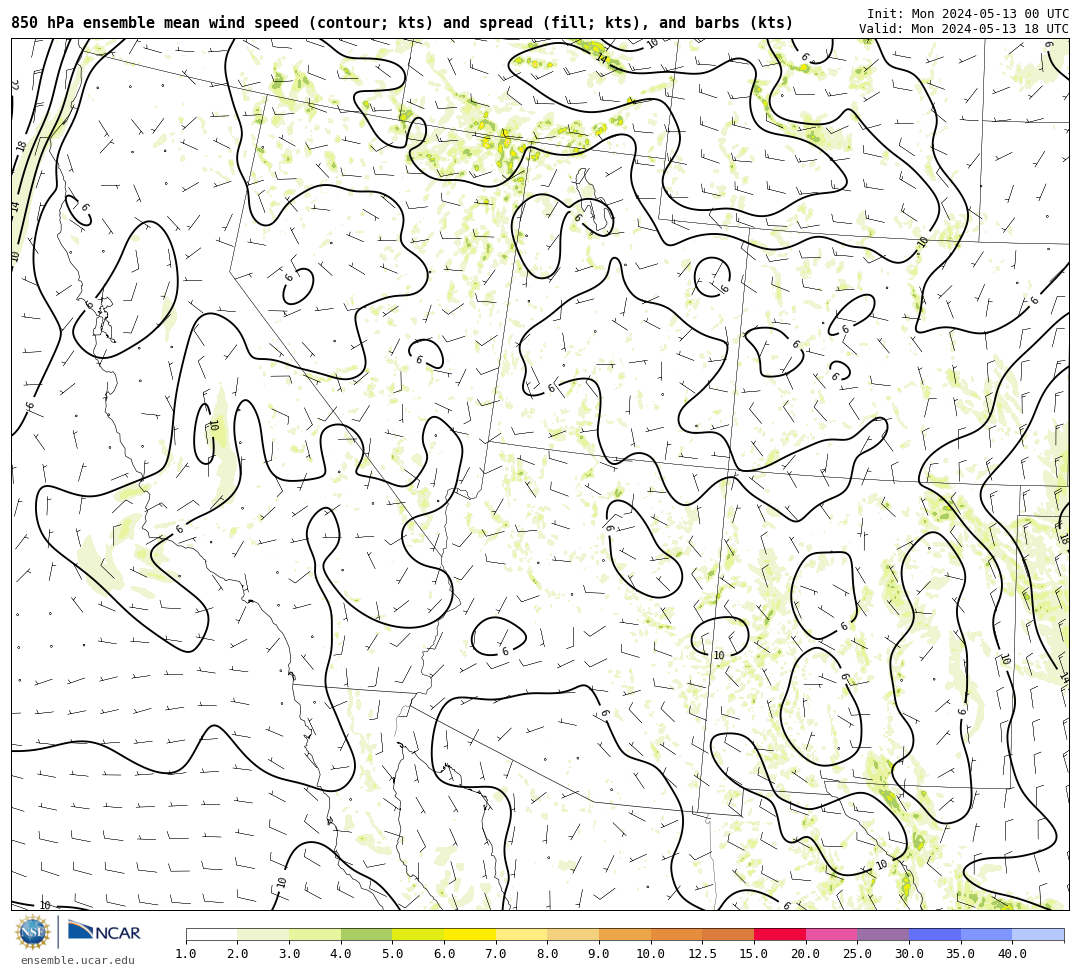The height and width of the screenshot is (973, 1080).
Task: Click the 1.0 colorbar tick label
Action: pos(186,954)
